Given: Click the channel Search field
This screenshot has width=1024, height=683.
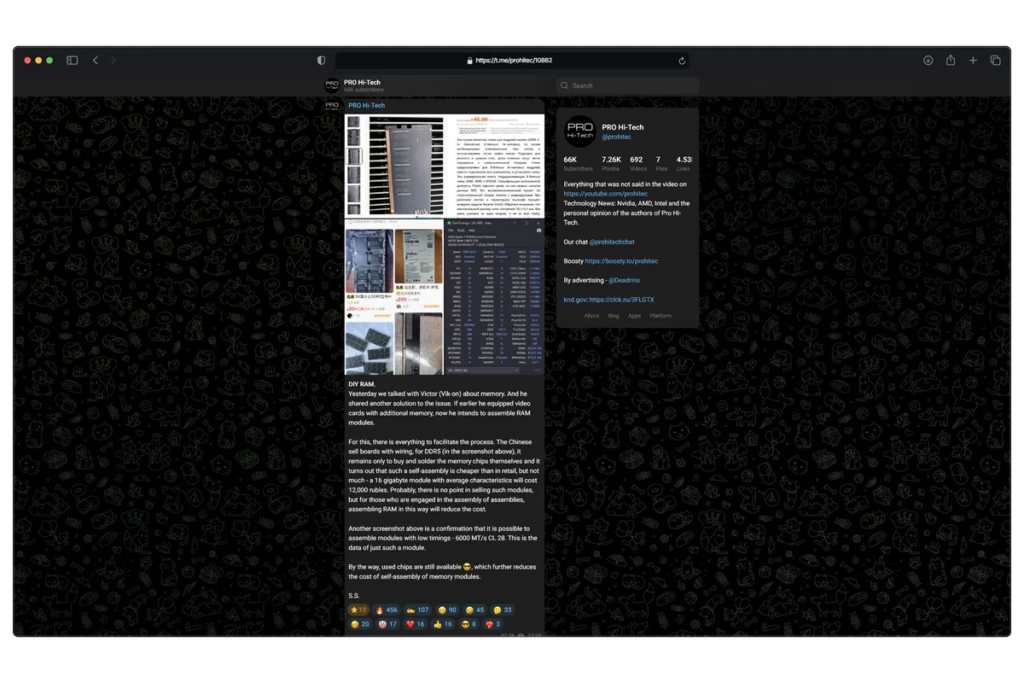Looking at the screenshot, I should click(x=628, y=86).
